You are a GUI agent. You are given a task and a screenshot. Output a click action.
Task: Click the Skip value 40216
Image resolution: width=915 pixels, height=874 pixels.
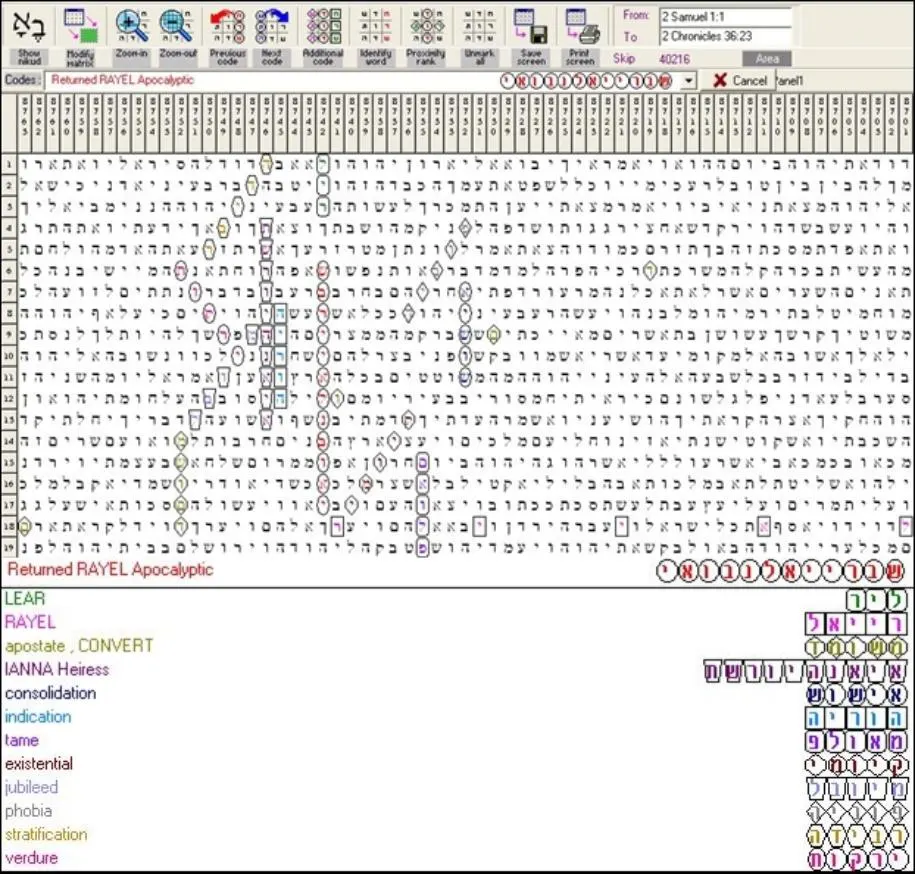[x=674, y=59]
